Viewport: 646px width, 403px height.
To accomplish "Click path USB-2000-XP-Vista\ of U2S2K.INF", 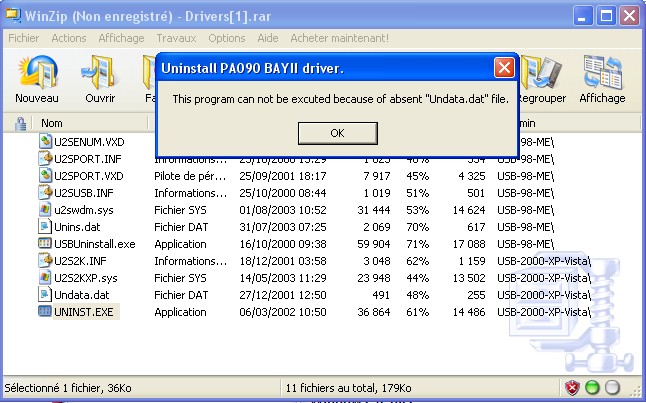I will 544,261.
